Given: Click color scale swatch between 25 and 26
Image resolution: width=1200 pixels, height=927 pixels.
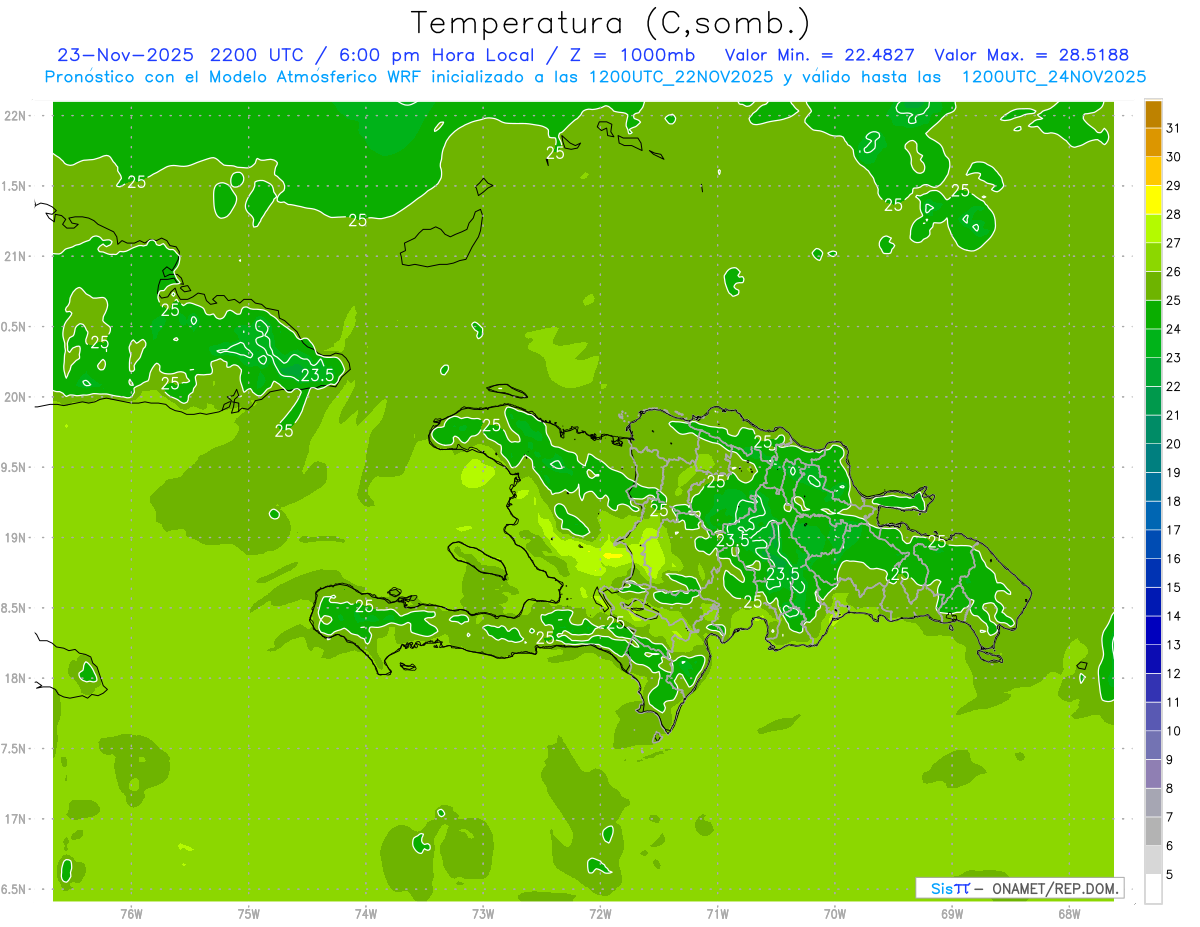Looking at the screenshot, I should [x=1153, y=286].
